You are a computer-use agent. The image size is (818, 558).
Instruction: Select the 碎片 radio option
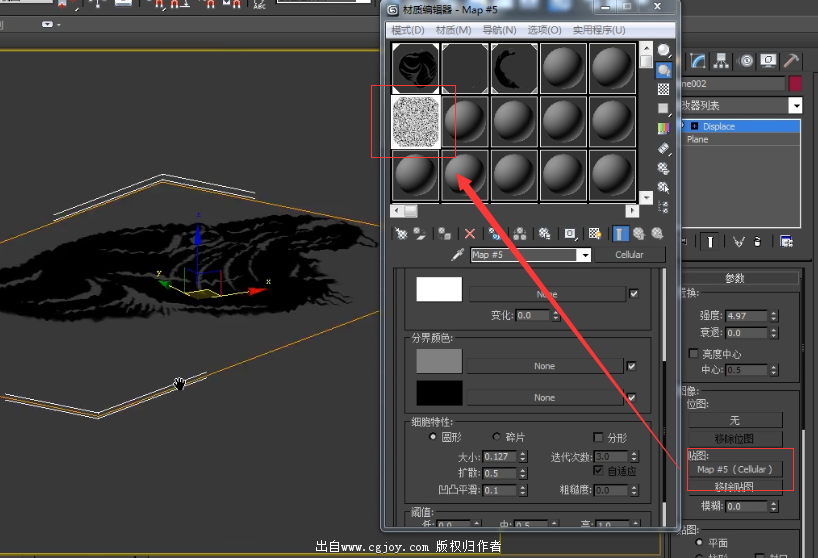pyautogui.click(x=497, y=438)
